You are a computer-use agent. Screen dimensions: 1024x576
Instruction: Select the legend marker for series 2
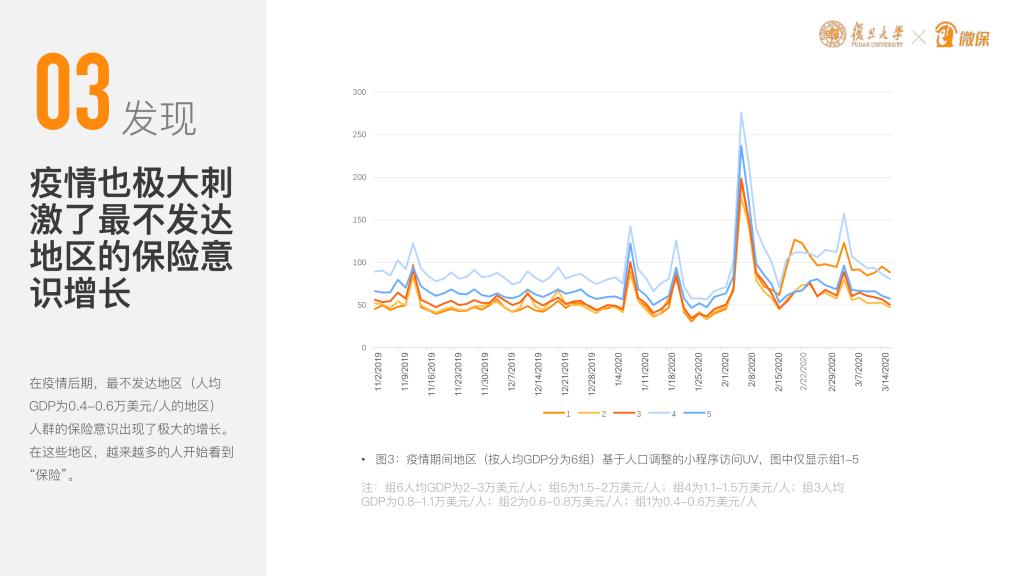click(x=589, y=413)
